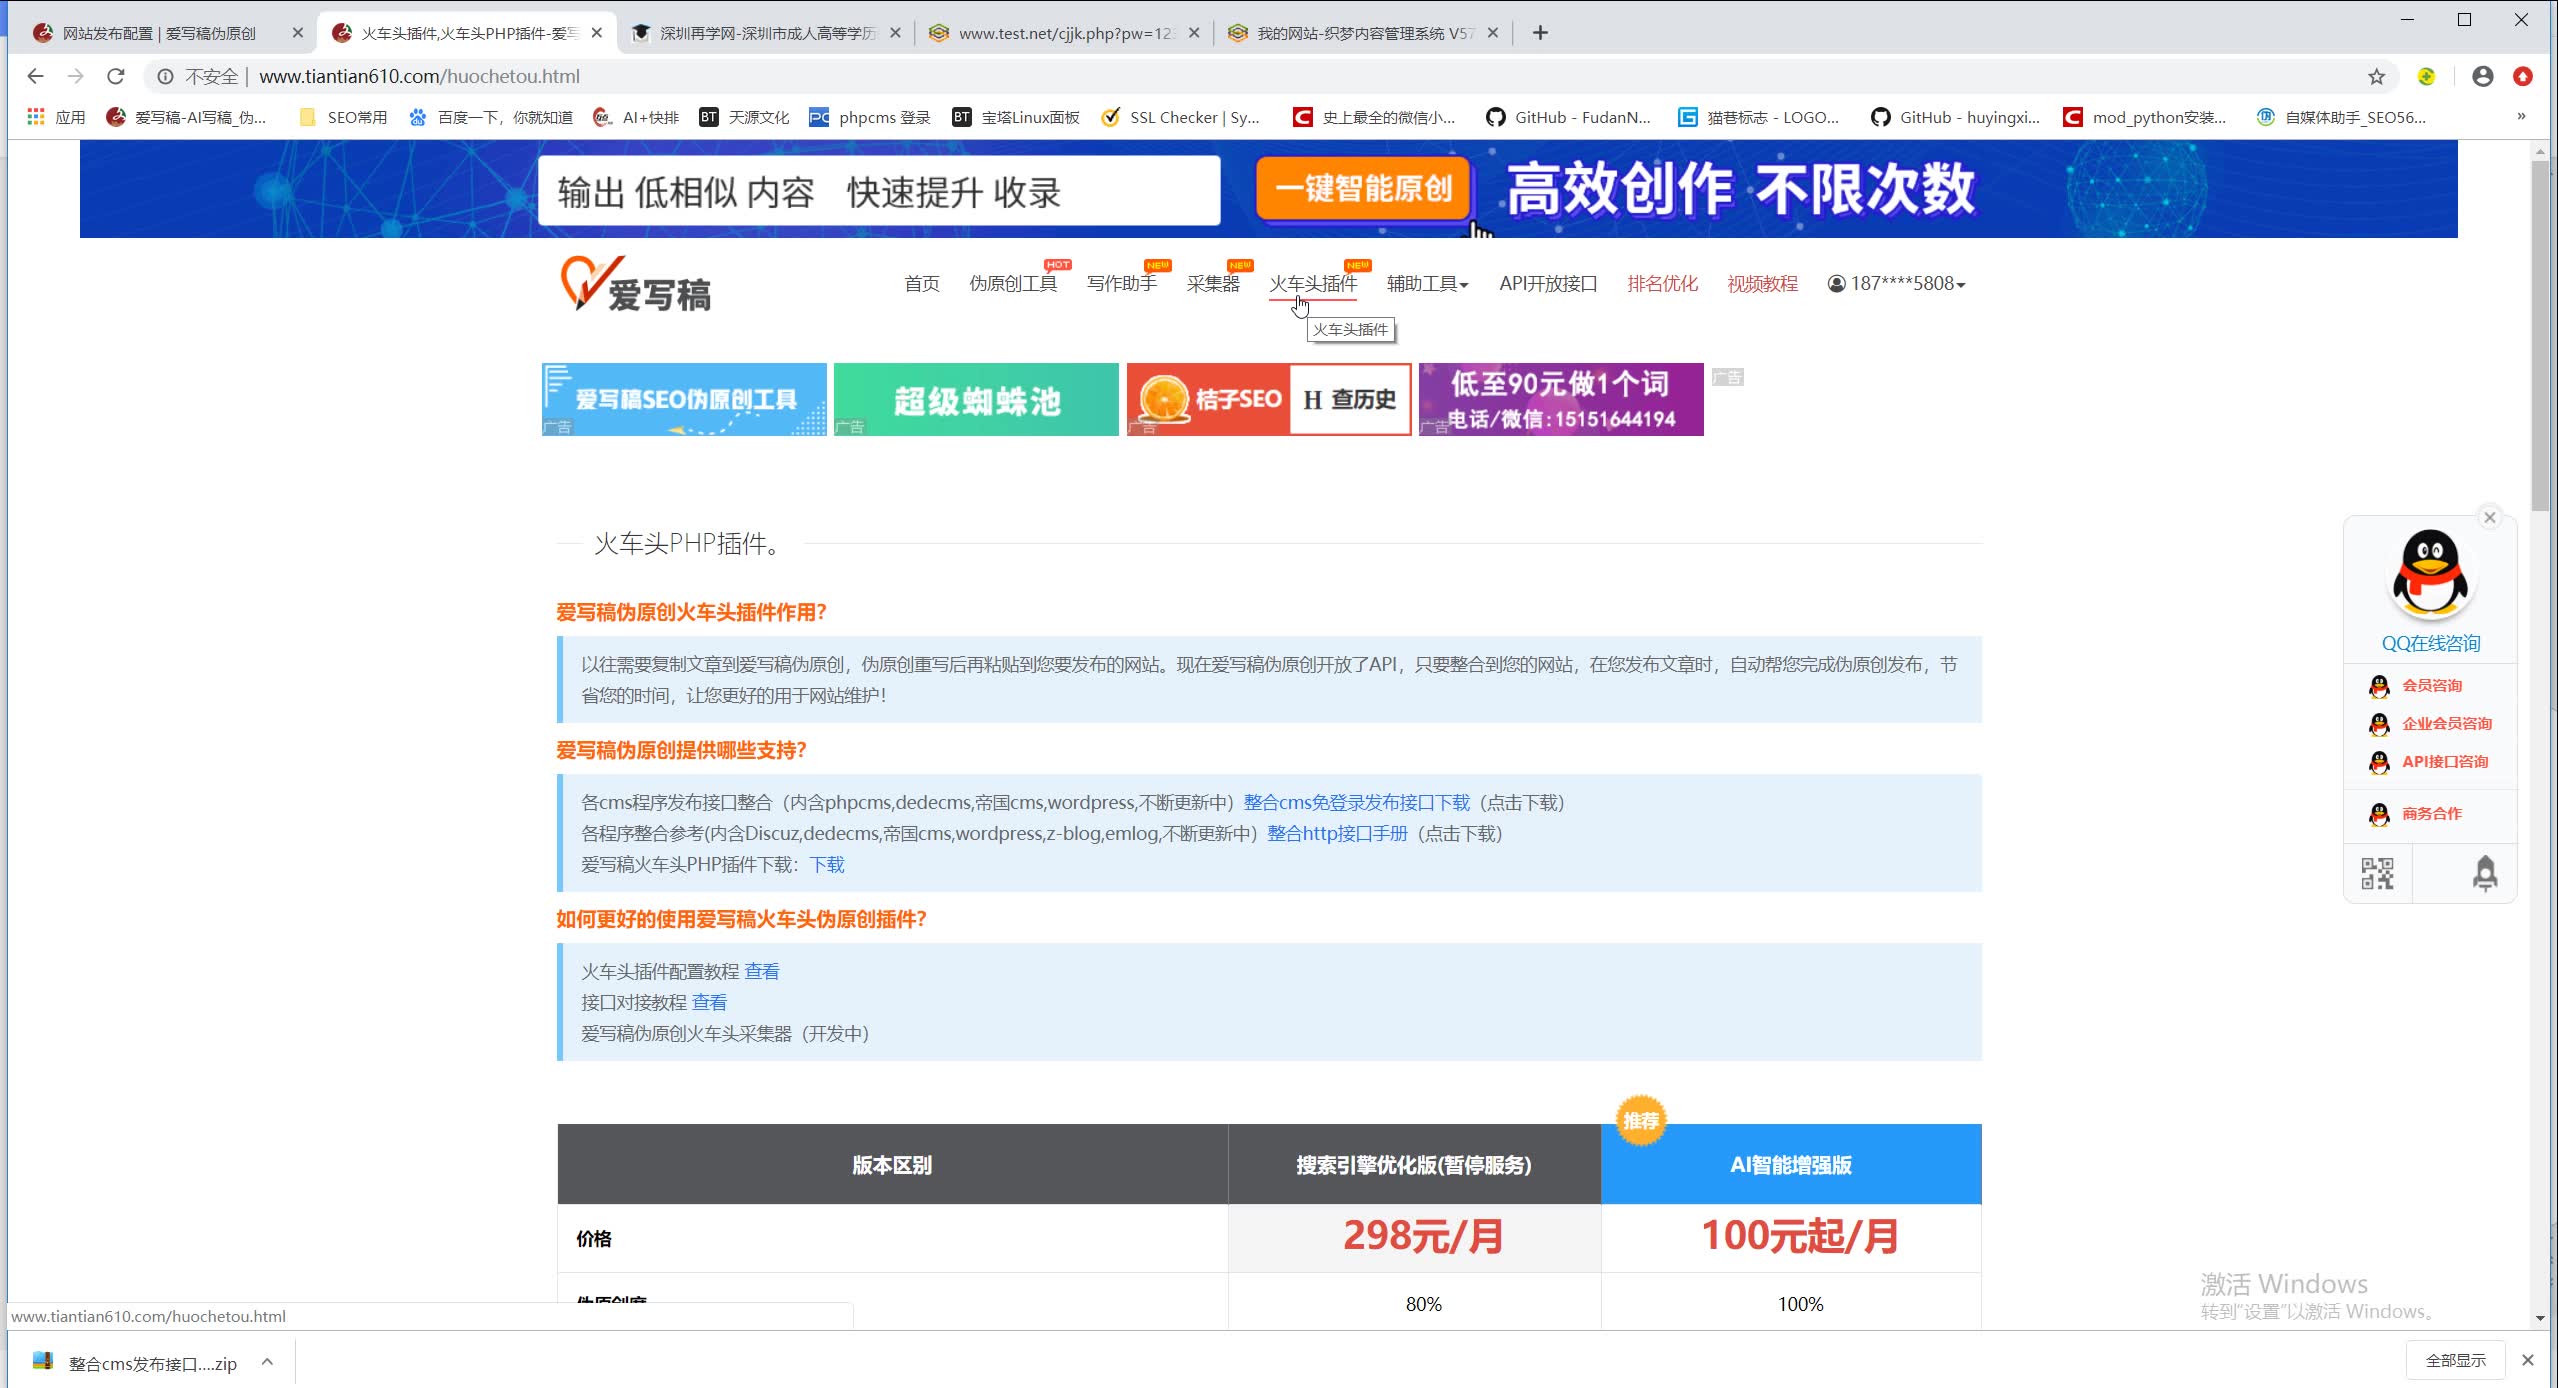Close the 网站发布配置 tab
Screen dimensions: 2558x1388
(x=297, y=33)
